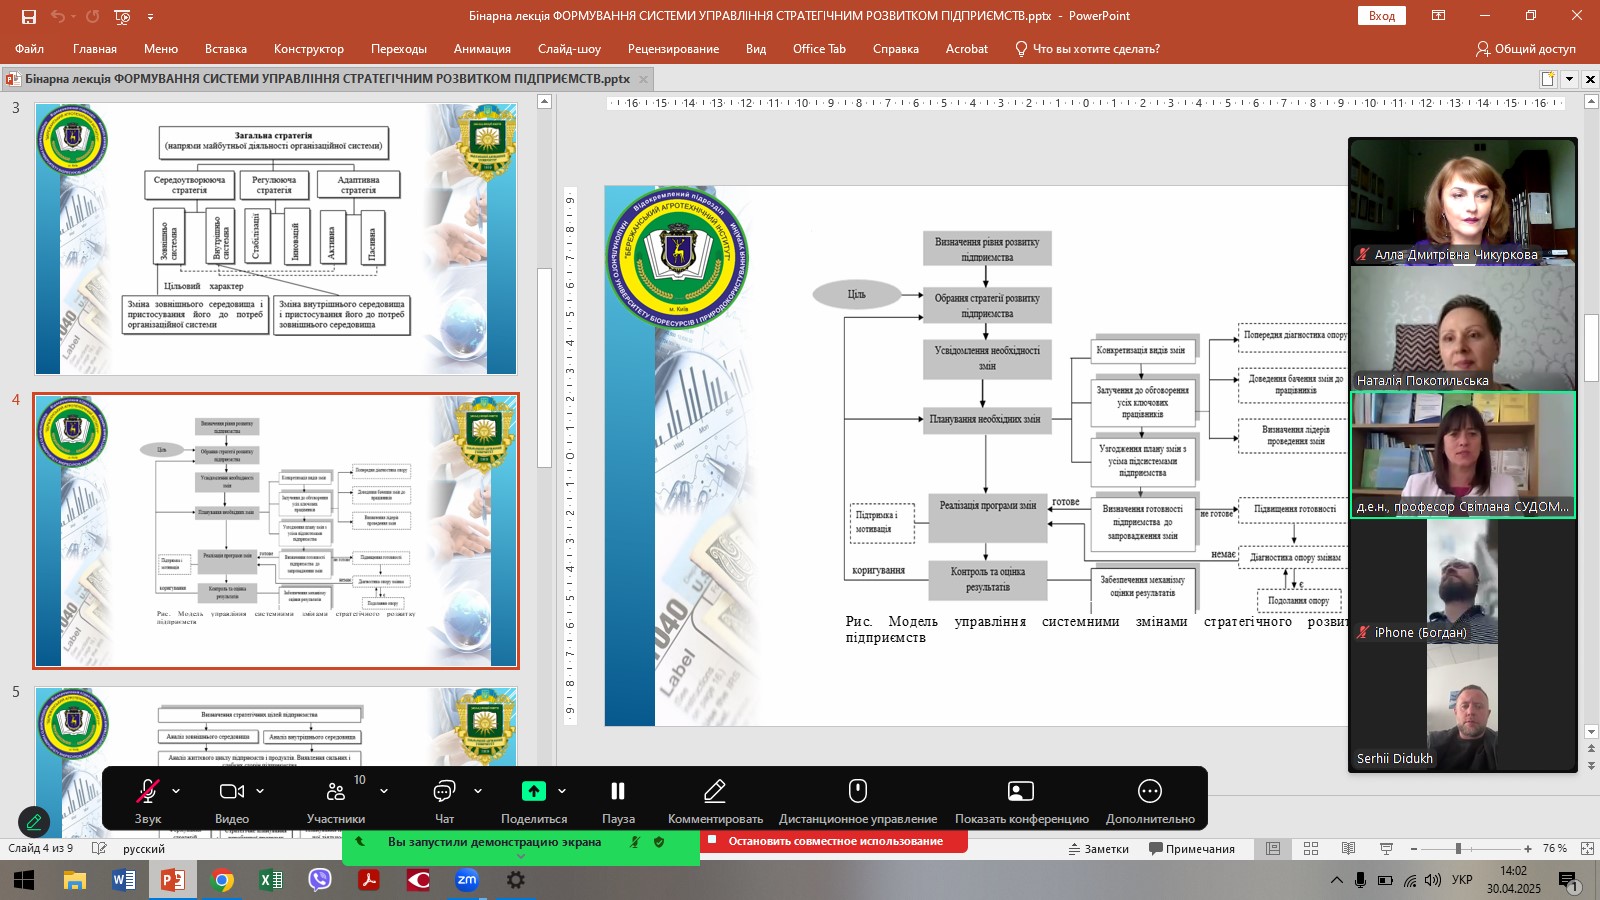Toggle camera with the Видео button

tap(231, 792)
